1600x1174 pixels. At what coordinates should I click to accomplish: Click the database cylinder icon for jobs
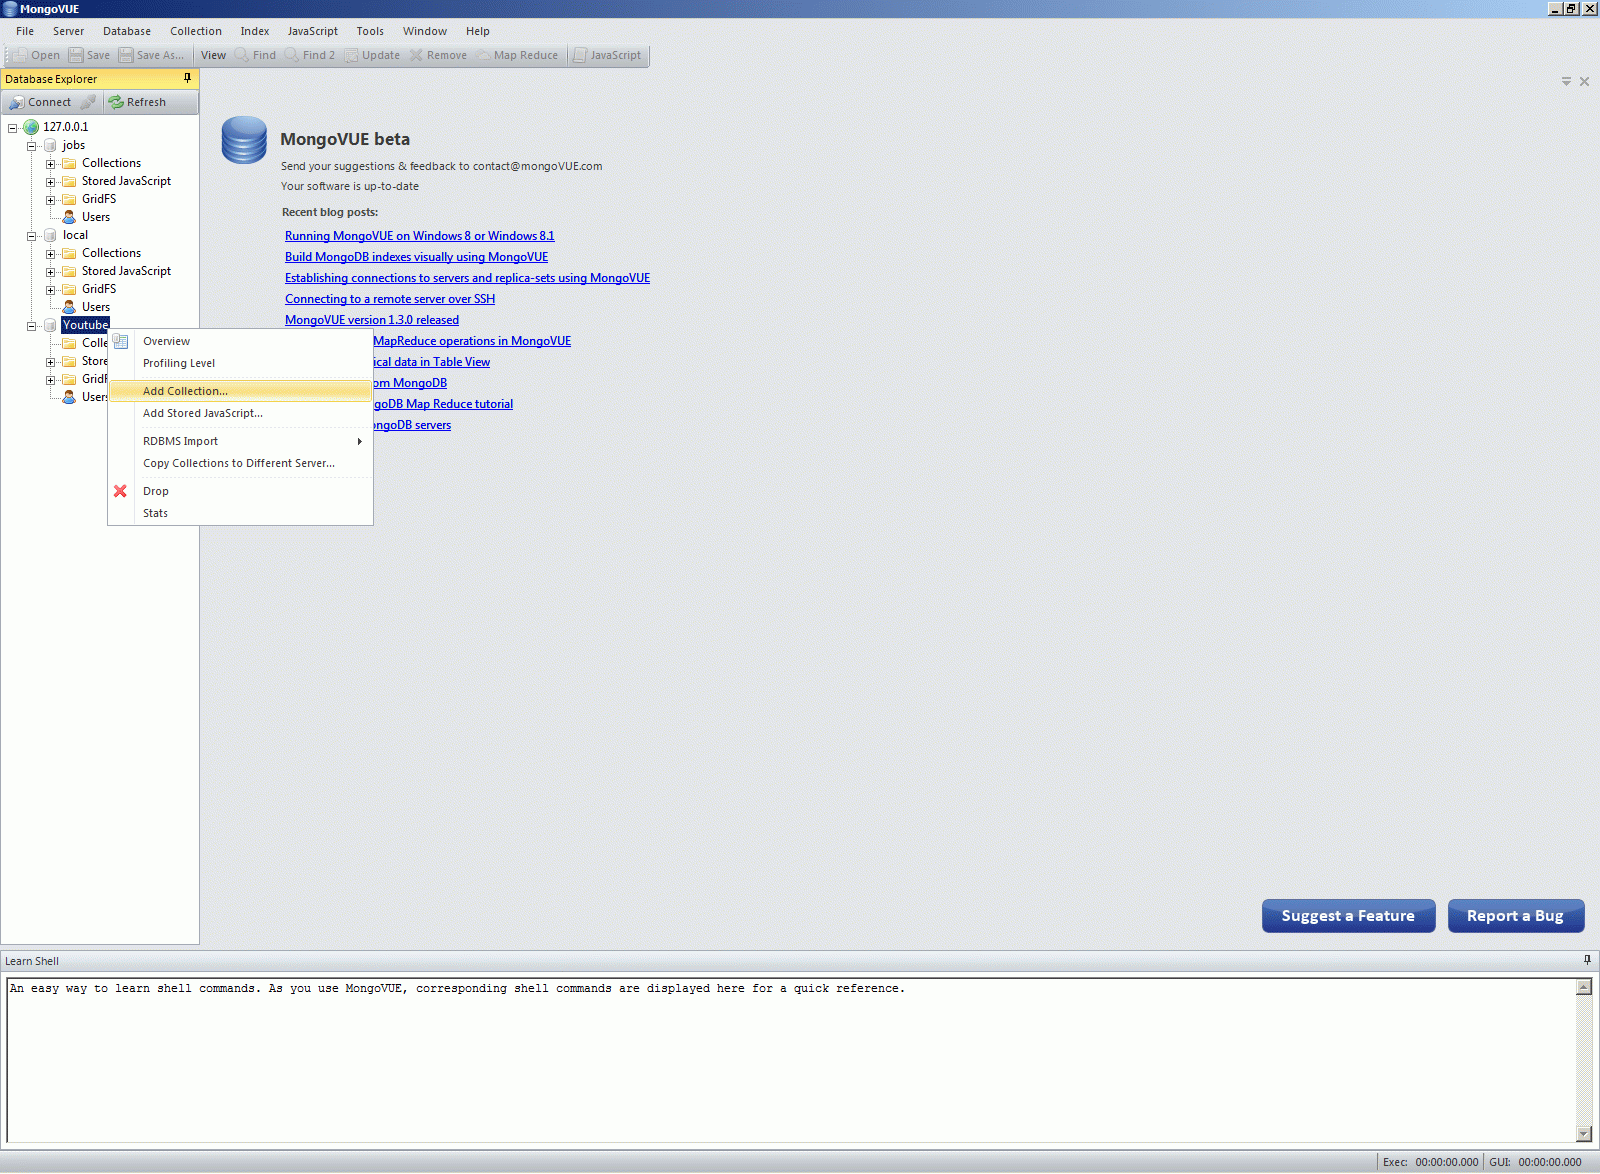(x=50, y=145)
